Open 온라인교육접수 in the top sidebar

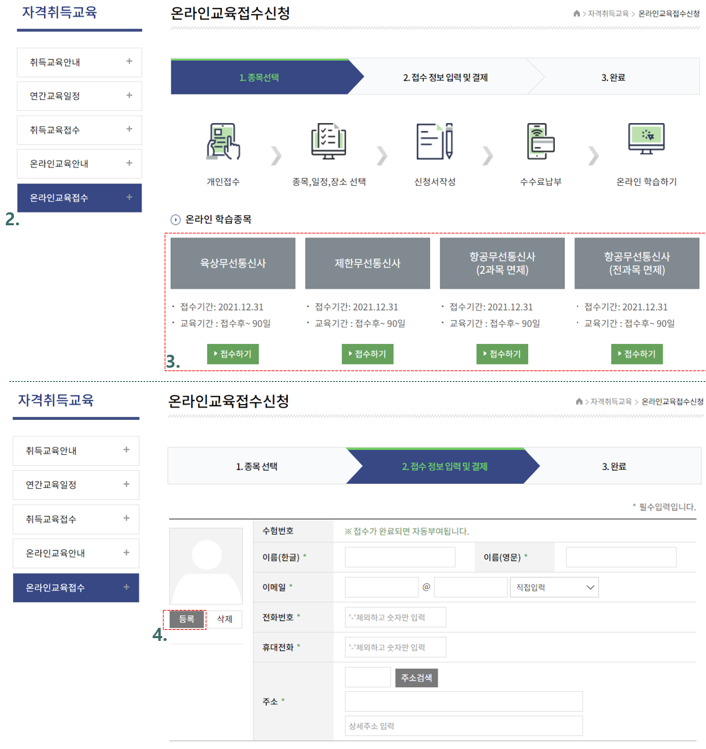click(x=79, y=198)
